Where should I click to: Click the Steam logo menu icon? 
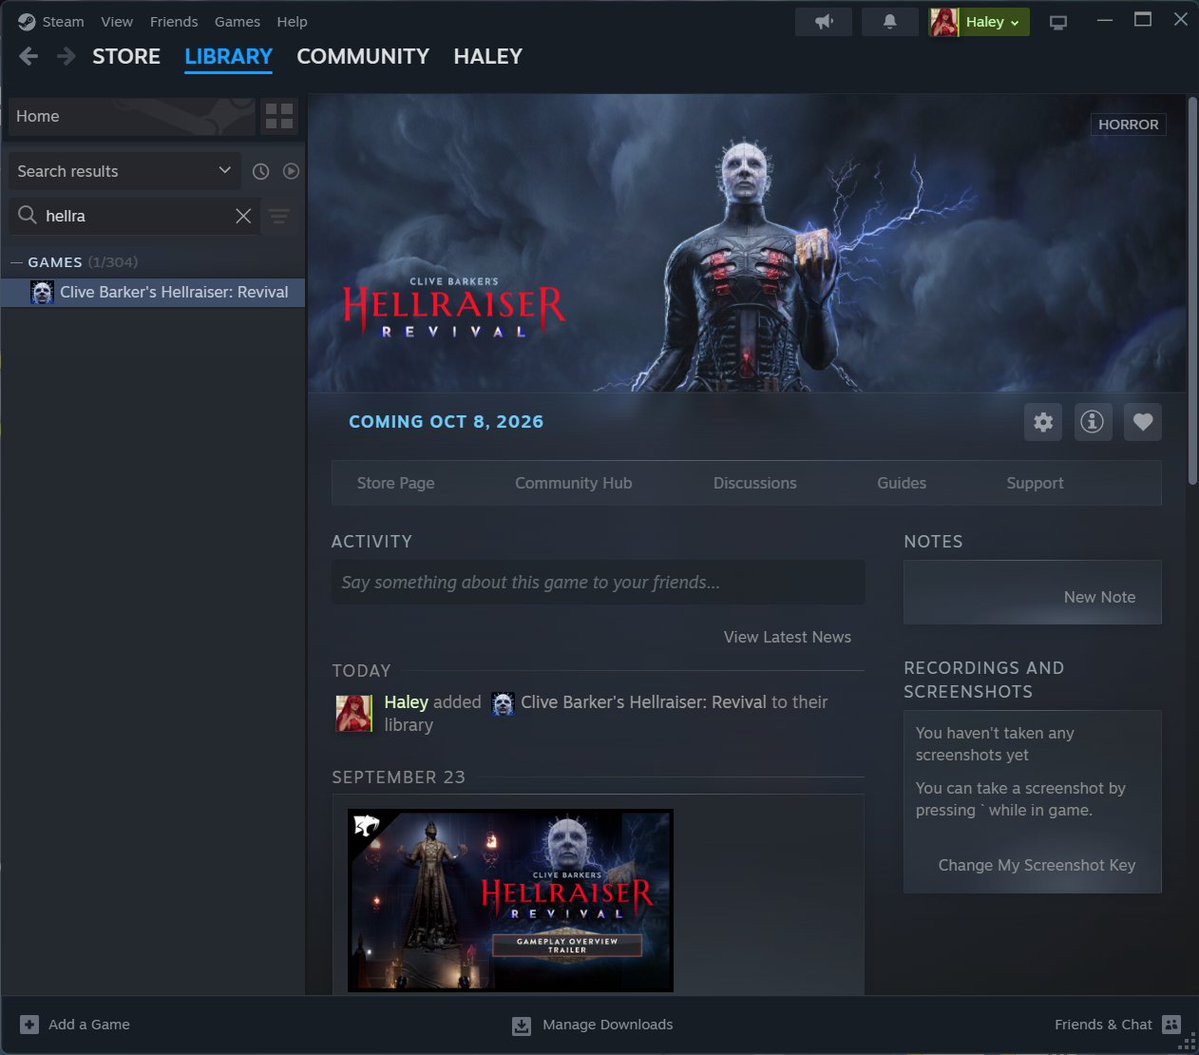[27, 22]
